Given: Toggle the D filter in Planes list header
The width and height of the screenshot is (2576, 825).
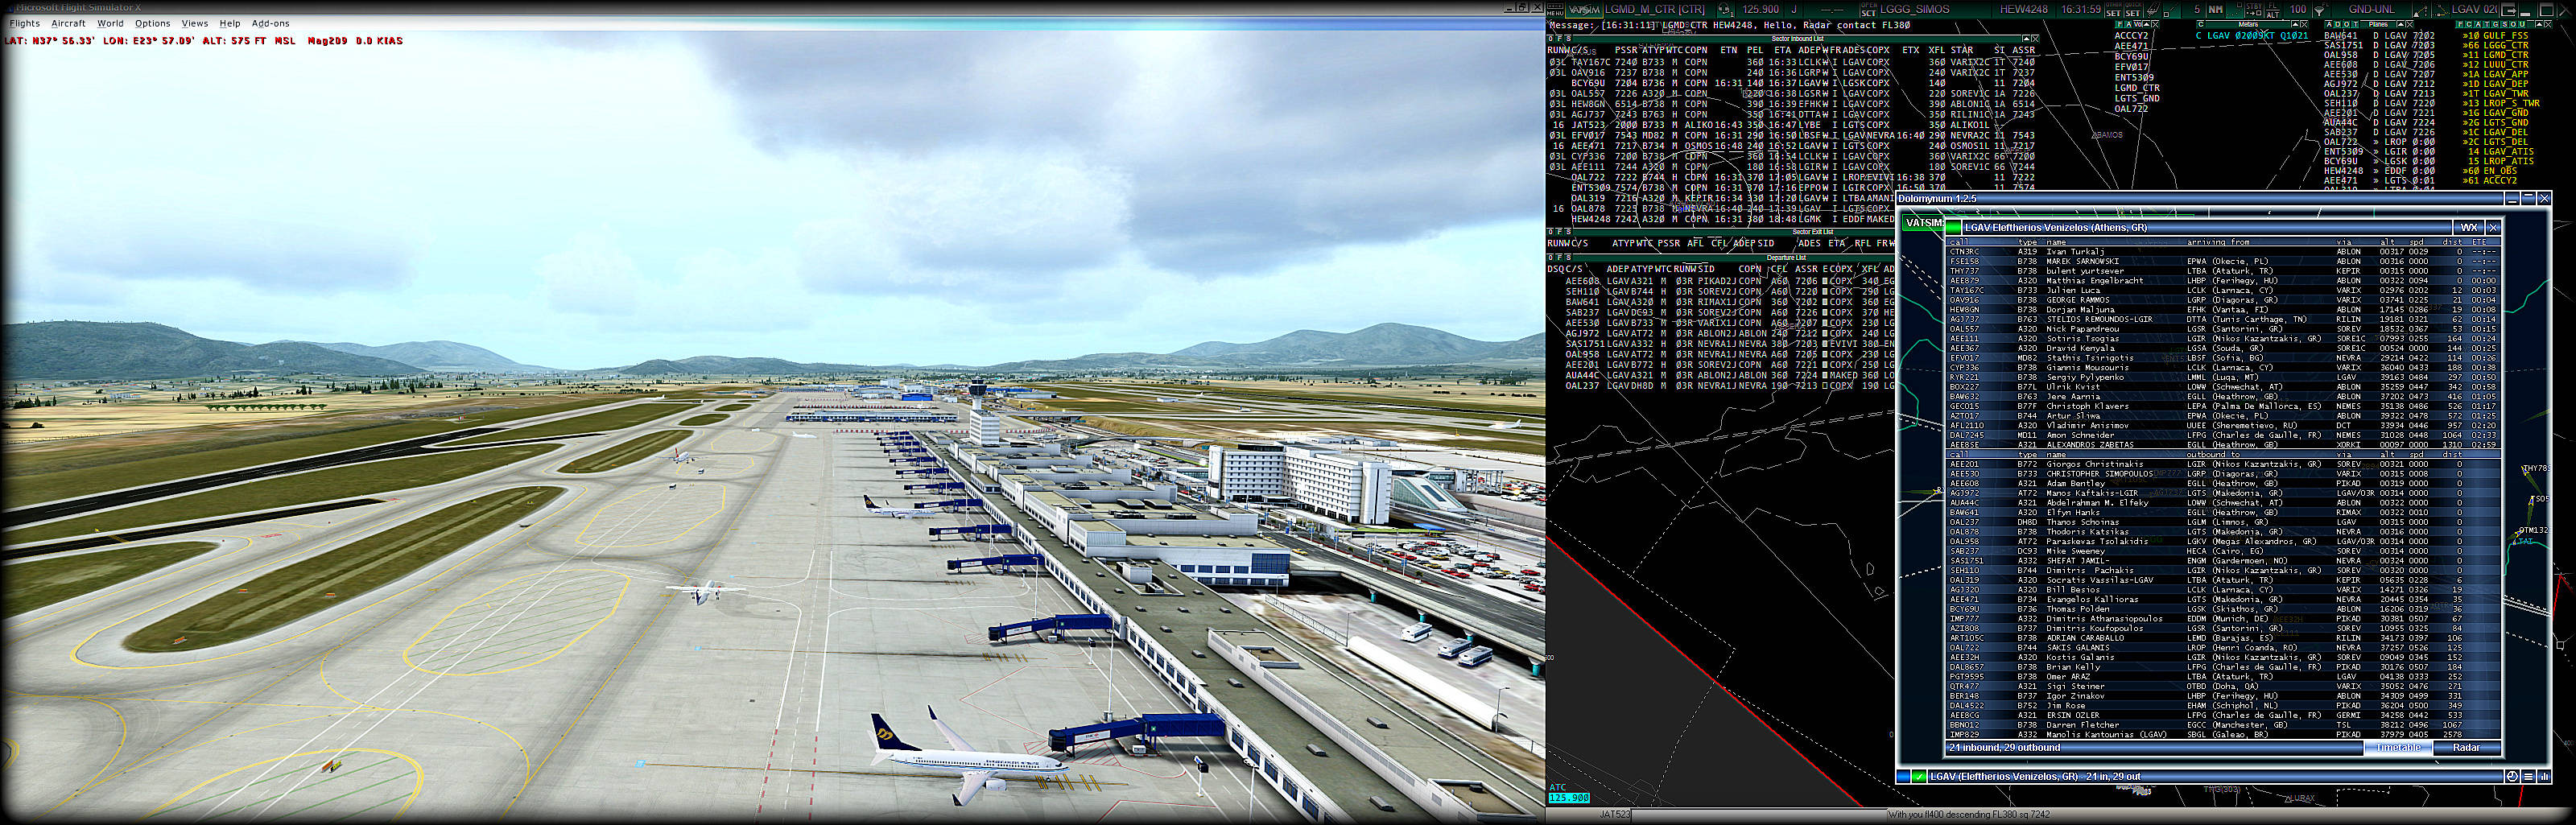Looking at the screenshot, I should pos(2338,24).
